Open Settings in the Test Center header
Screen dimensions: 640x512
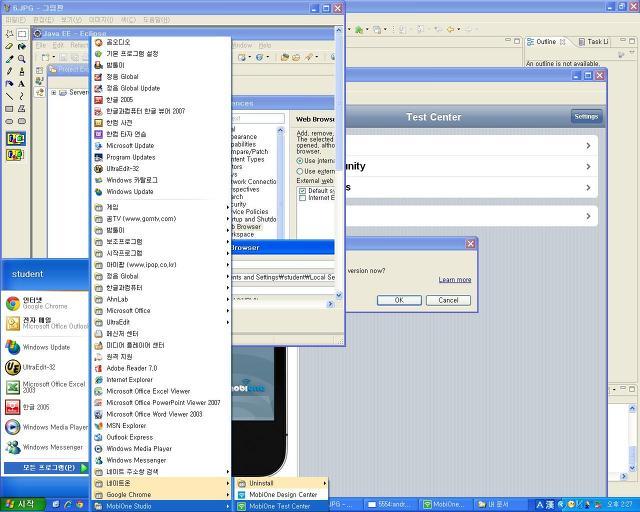pyautogui.click(x=586, y=117)
